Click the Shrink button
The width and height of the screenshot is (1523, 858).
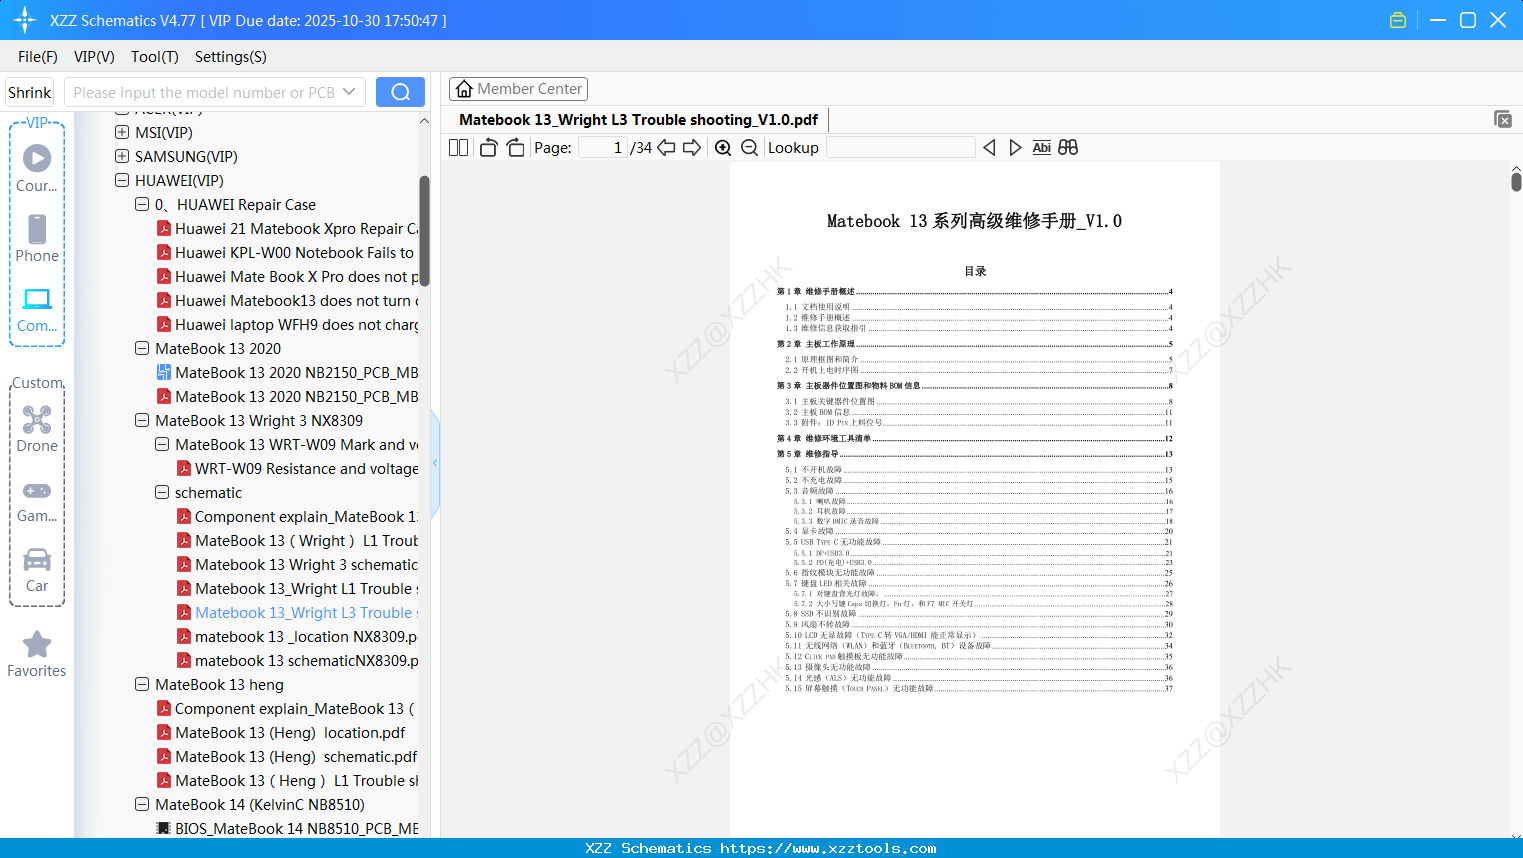tap(29, 92)
